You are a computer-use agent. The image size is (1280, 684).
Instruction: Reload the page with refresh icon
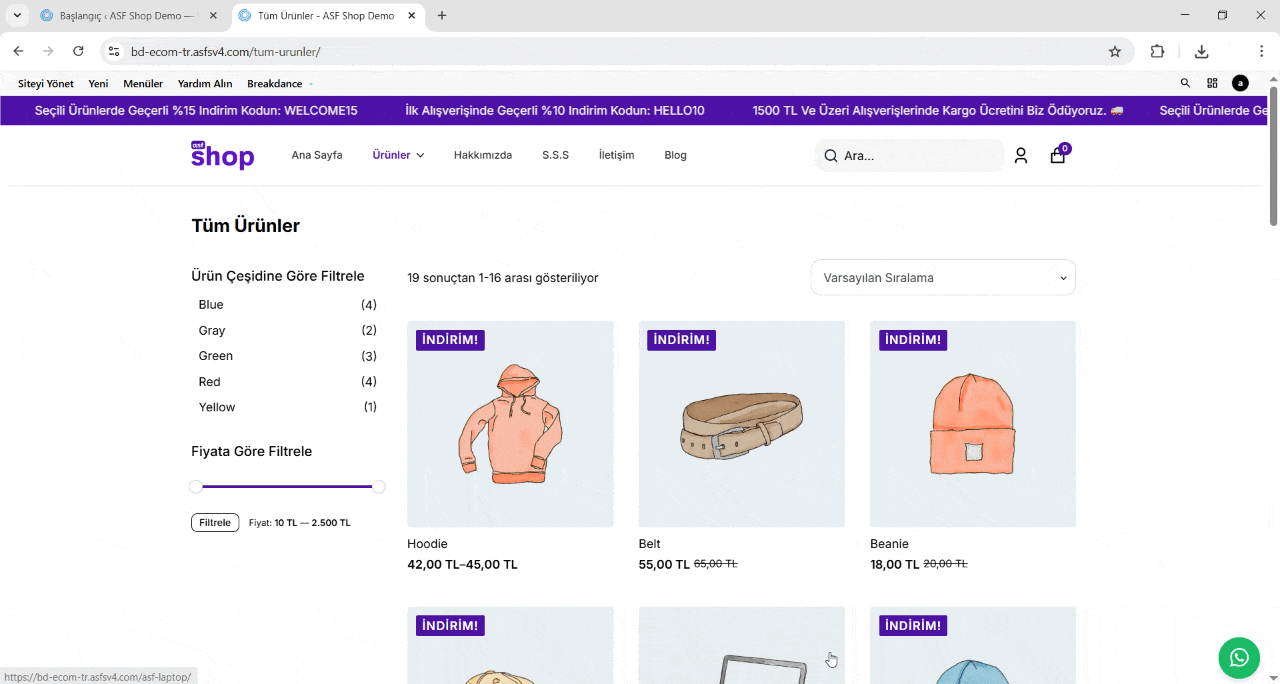[x=78, y=51]
